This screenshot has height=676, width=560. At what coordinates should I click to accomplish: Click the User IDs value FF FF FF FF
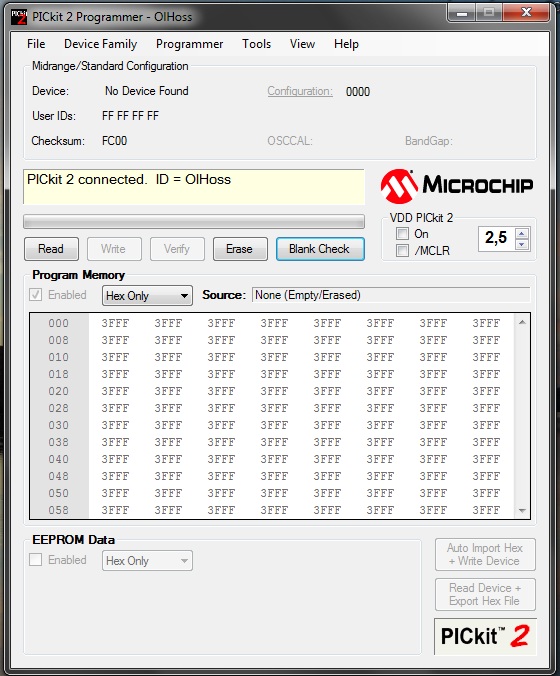pos(131,116)
